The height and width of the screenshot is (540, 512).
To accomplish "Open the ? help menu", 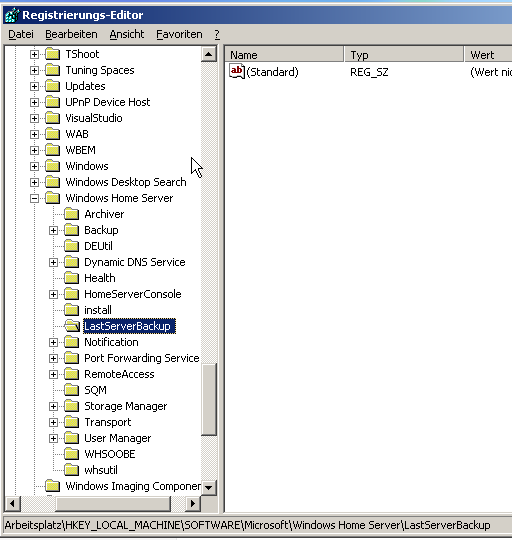I will tap(217, 34).
